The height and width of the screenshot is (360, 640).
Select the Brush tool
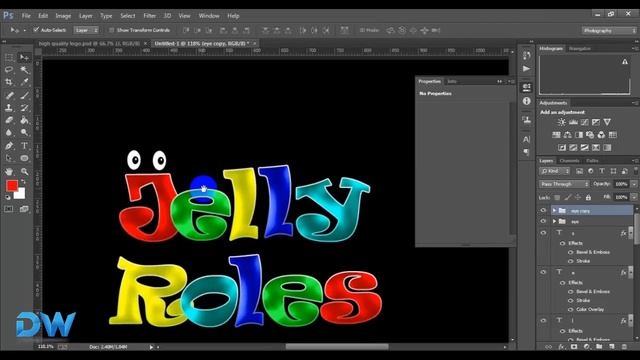coord(24,96)
